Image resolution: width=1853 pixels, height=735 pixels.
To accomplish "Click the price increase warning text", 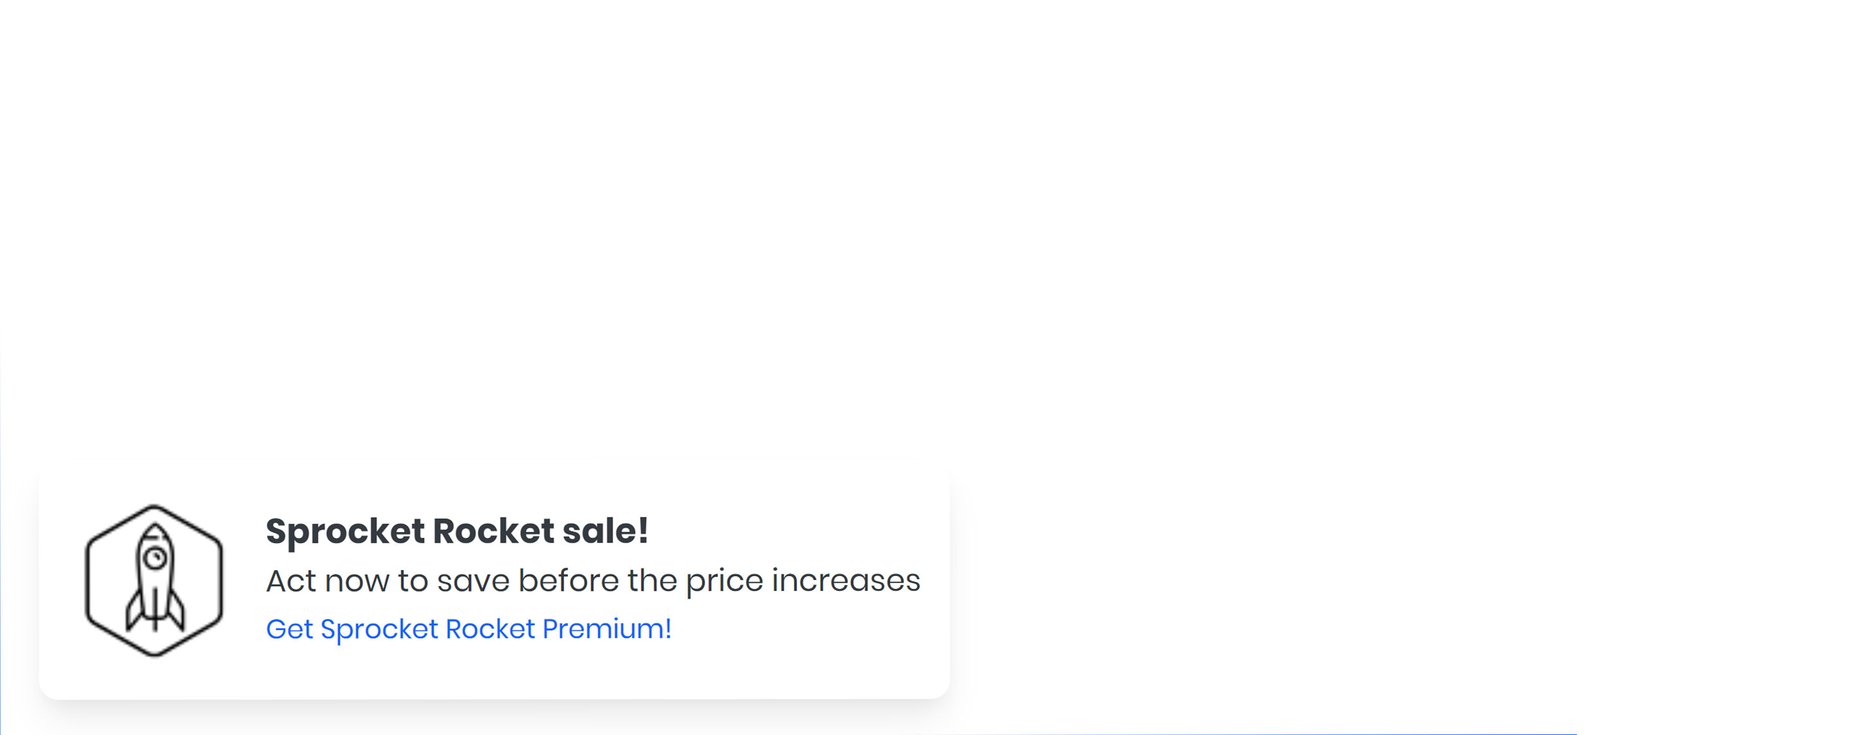I will click(x=593, y=580).
